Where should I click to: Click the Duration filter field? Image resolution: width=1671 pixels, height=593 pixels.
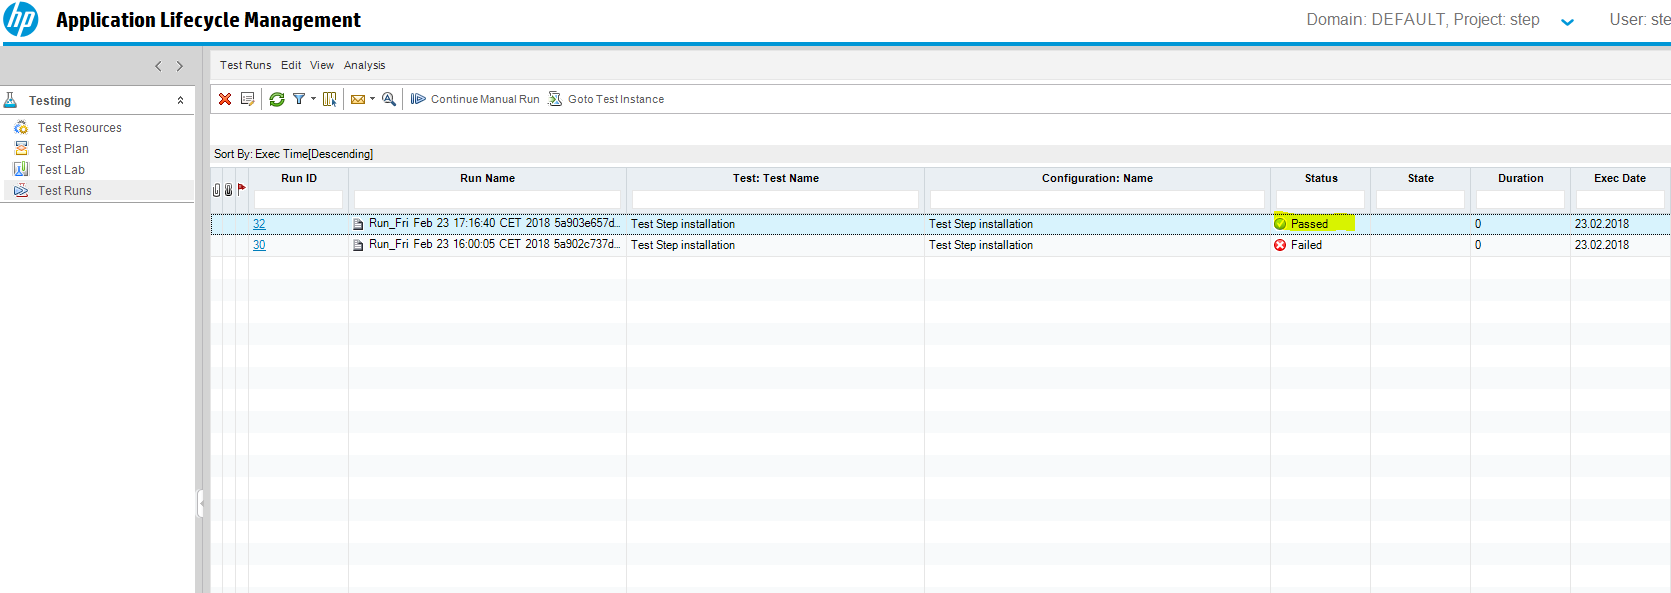1520,199
